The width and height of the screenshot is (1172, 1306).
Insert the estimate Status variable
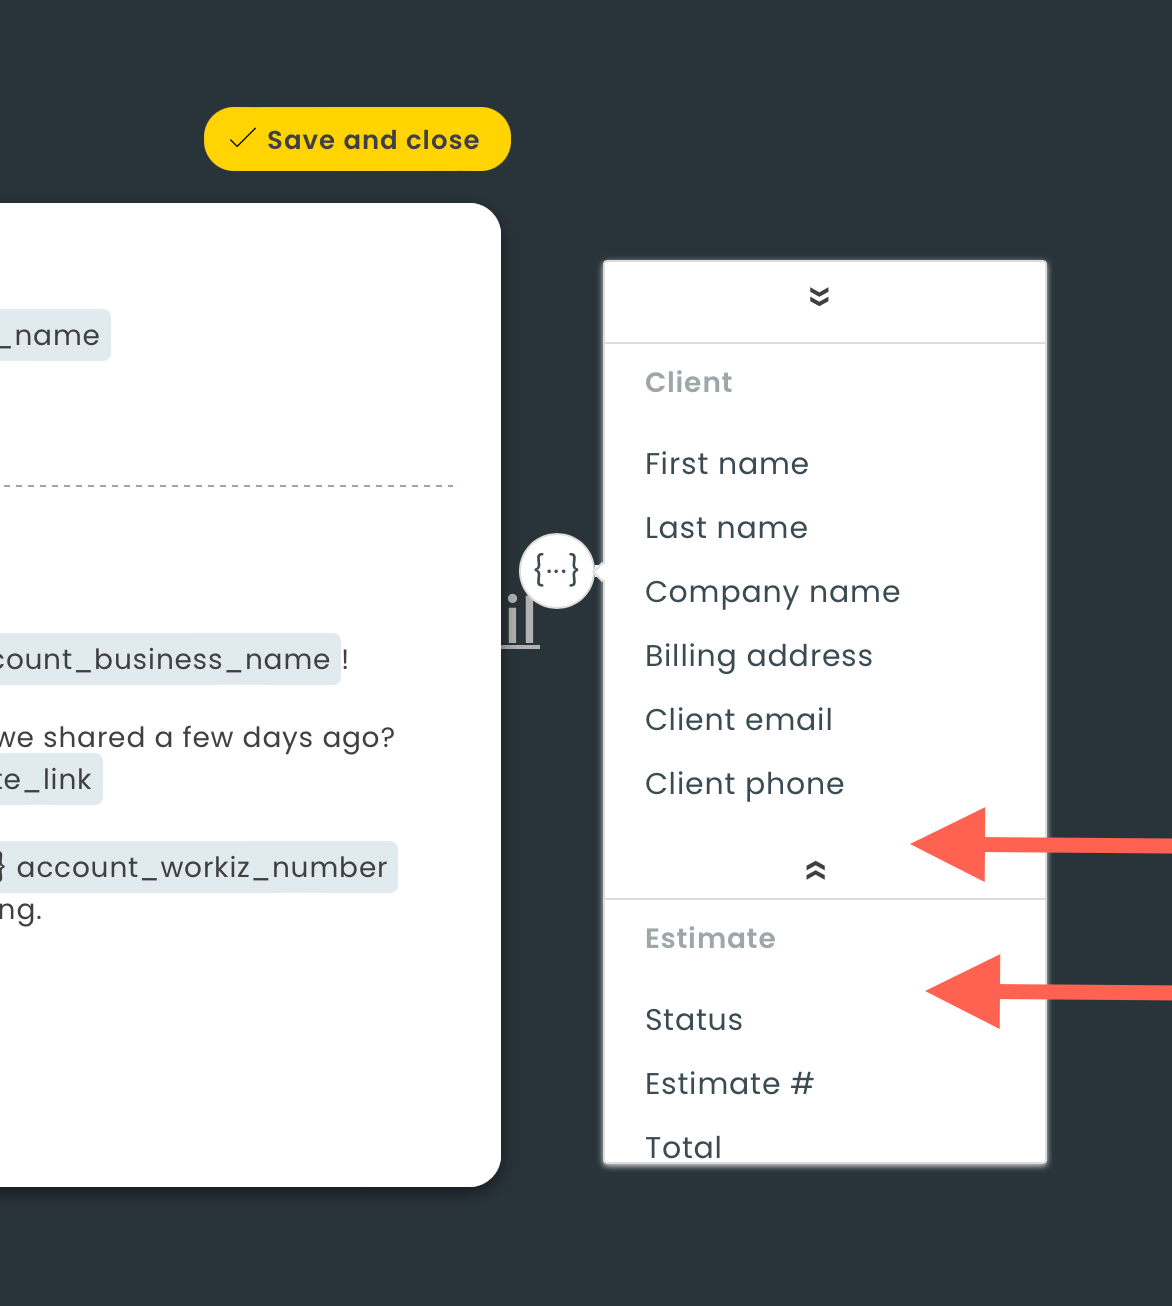click(694, 1020)
